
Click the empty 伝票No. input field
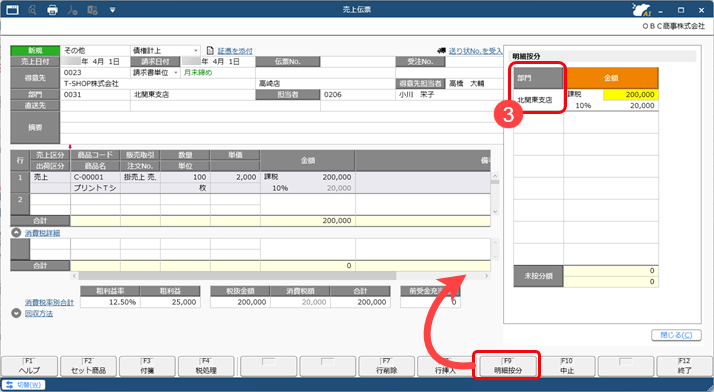click(357, 61)
